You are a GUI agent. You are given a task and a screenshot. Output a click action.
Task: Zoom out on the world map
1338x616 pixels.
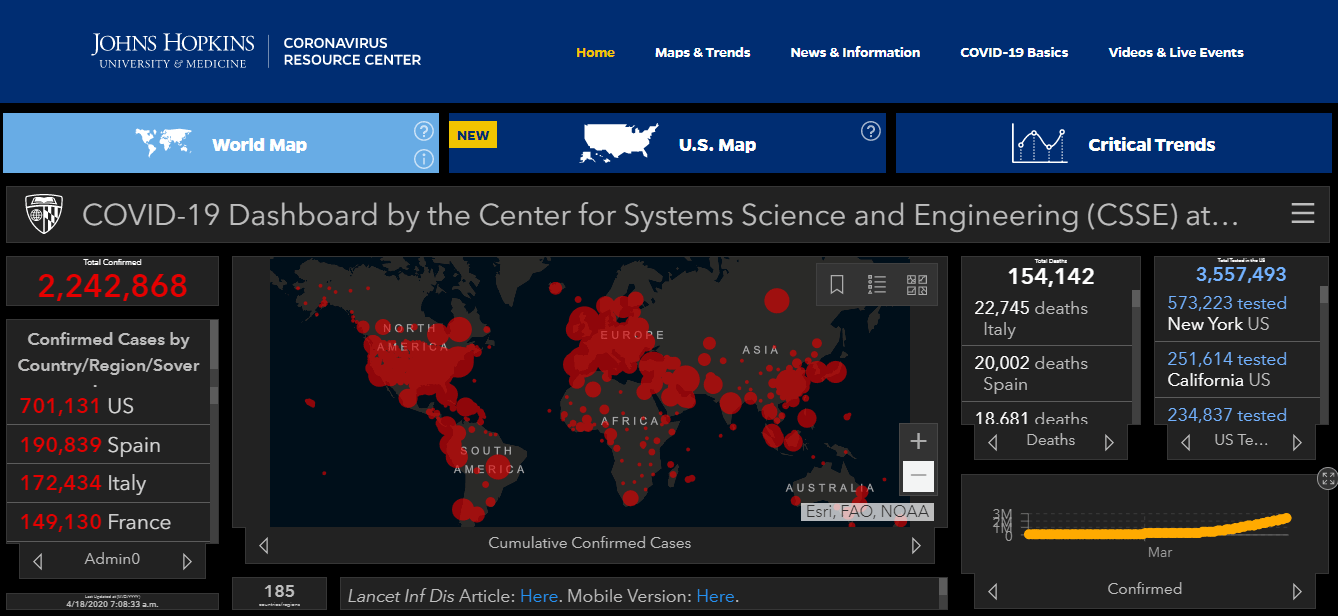pos(918,476)
